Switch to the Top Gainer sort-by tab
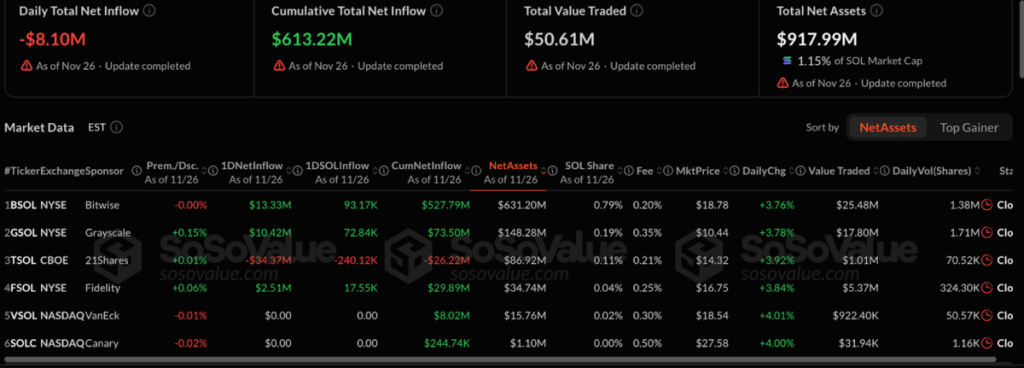Screen dimensions: 1024x368 point(969,127)
